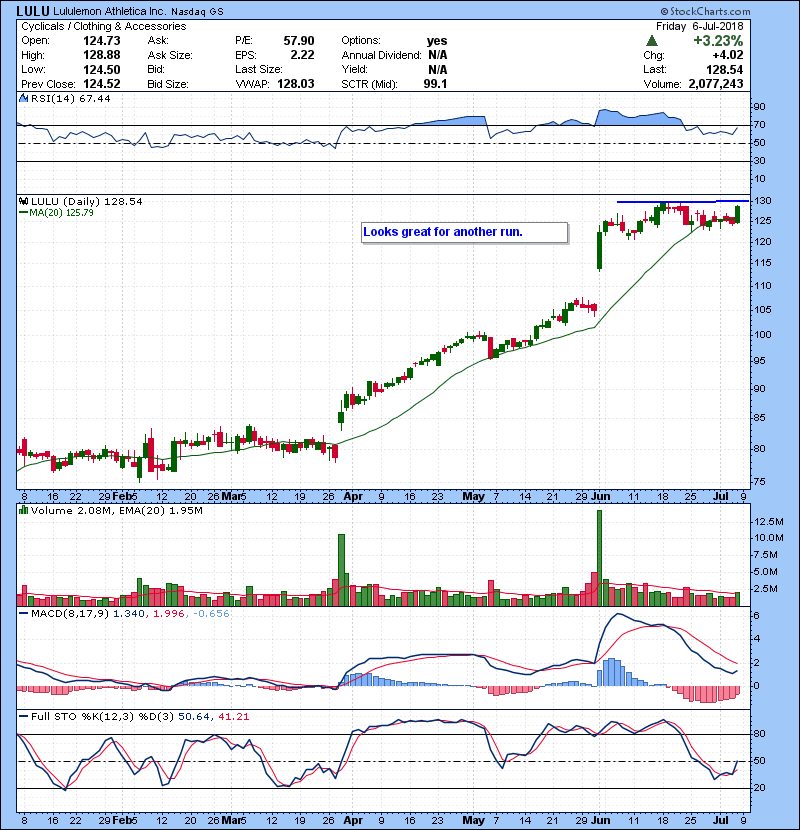Click the Lululemon Athletica Inc. company name
800x830 pixels.
click(x=109, y=11)
